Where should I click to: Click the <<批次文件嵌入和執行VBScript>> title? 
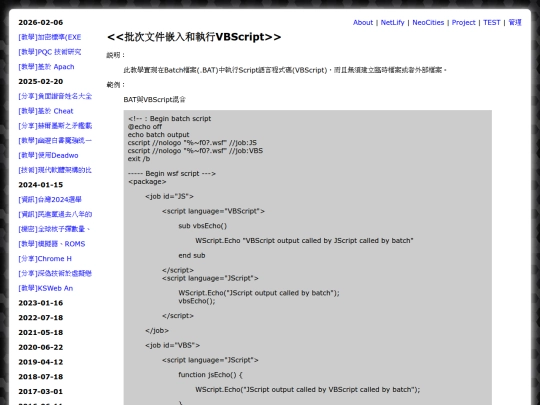(194, 37)
